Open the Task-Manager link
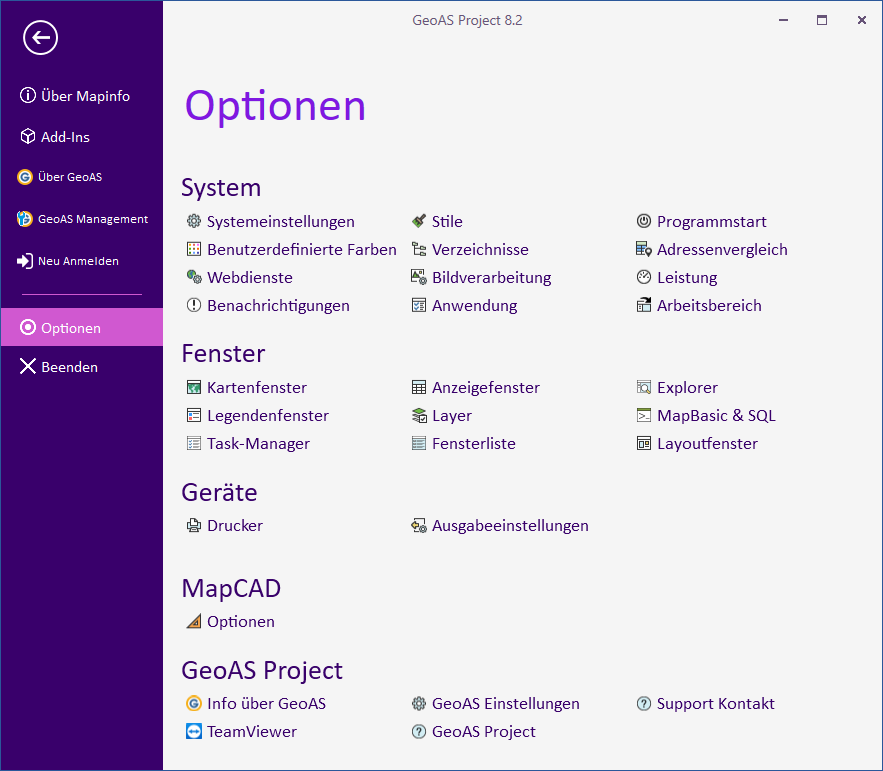The width and height of the screenshot is (883, 771). tap(258, 443)
